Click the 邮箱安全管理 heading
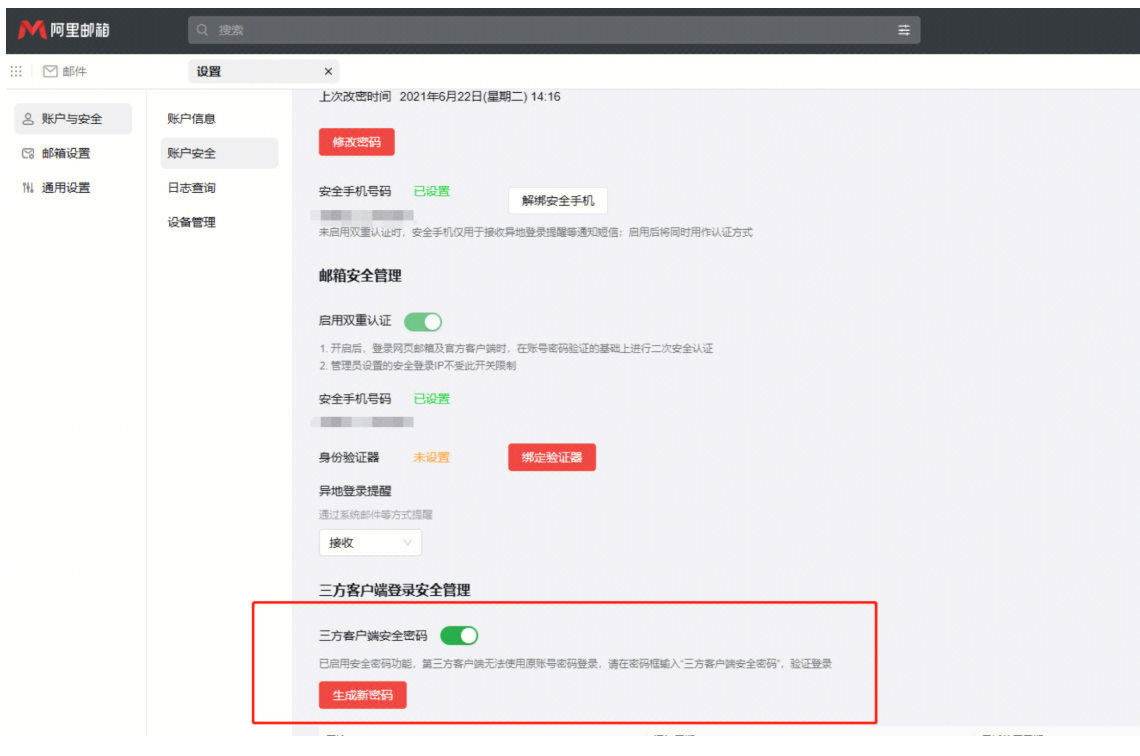1140x756 pixels. 360,276
